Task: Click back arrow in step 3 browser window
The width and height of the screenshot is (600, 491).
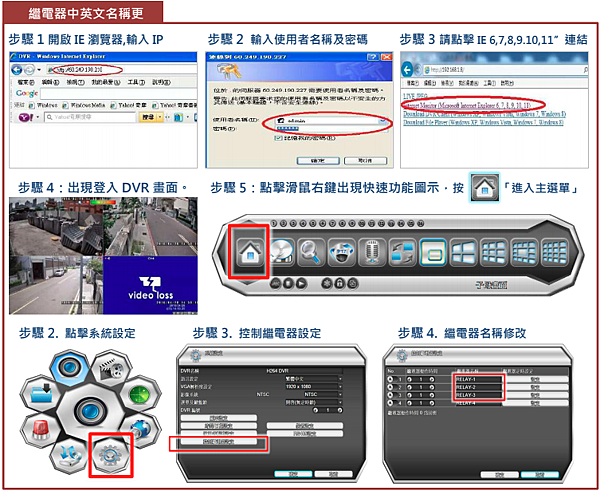Action: point(408,70)
